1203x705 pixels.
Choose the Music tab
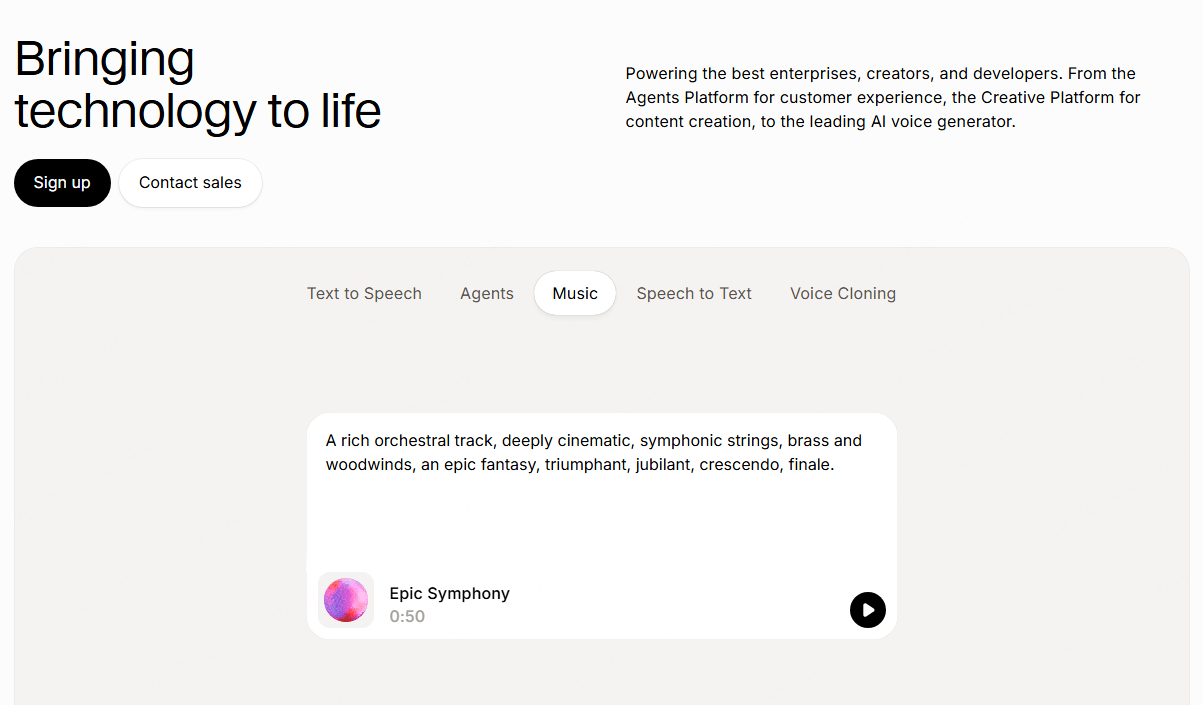coord(575,294)
